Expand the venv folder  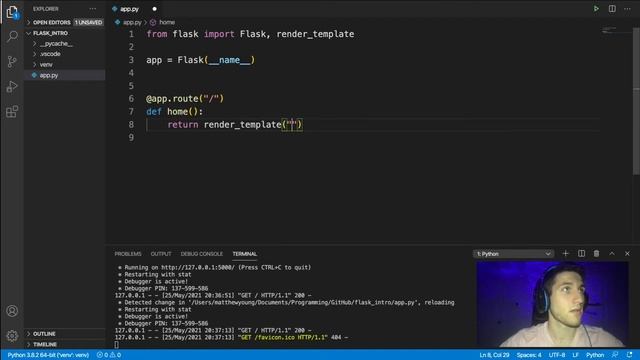point(46,64)
